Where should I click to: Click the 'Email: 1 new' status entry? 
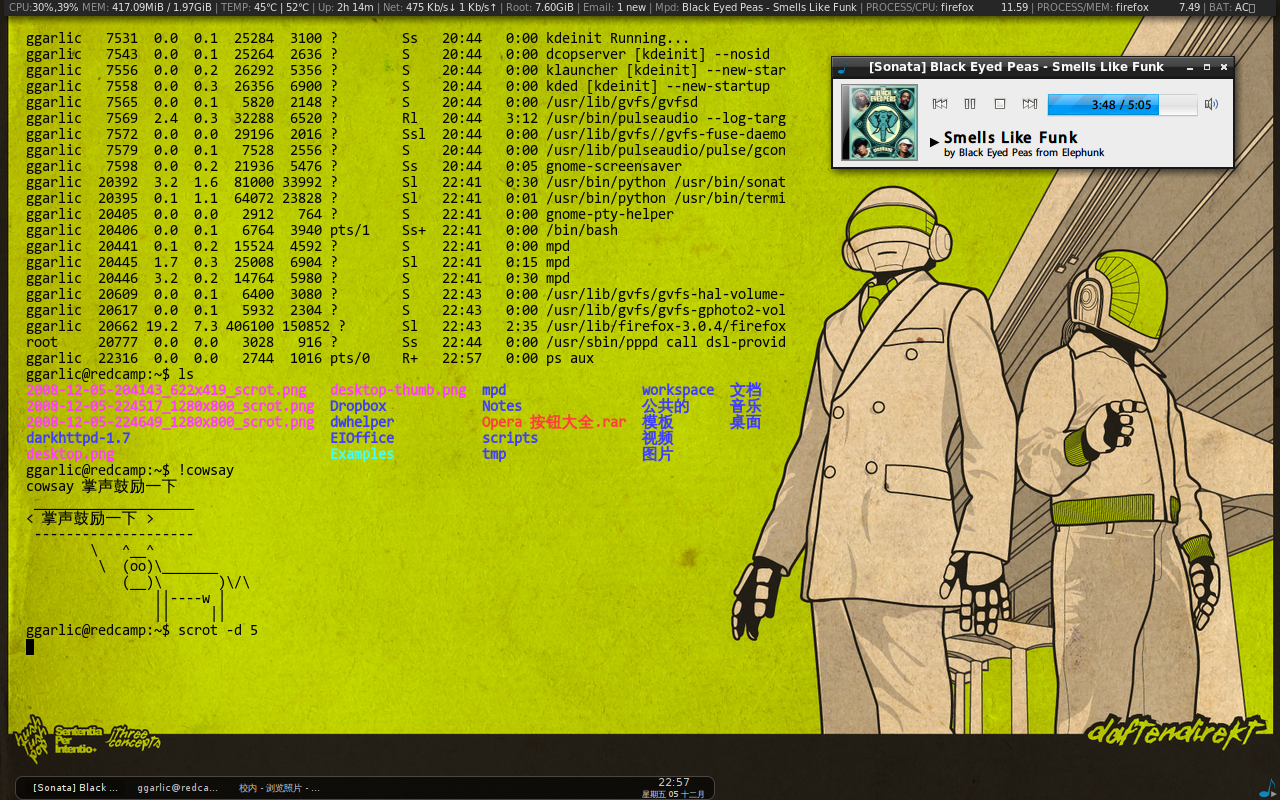[x=614, y=7]
